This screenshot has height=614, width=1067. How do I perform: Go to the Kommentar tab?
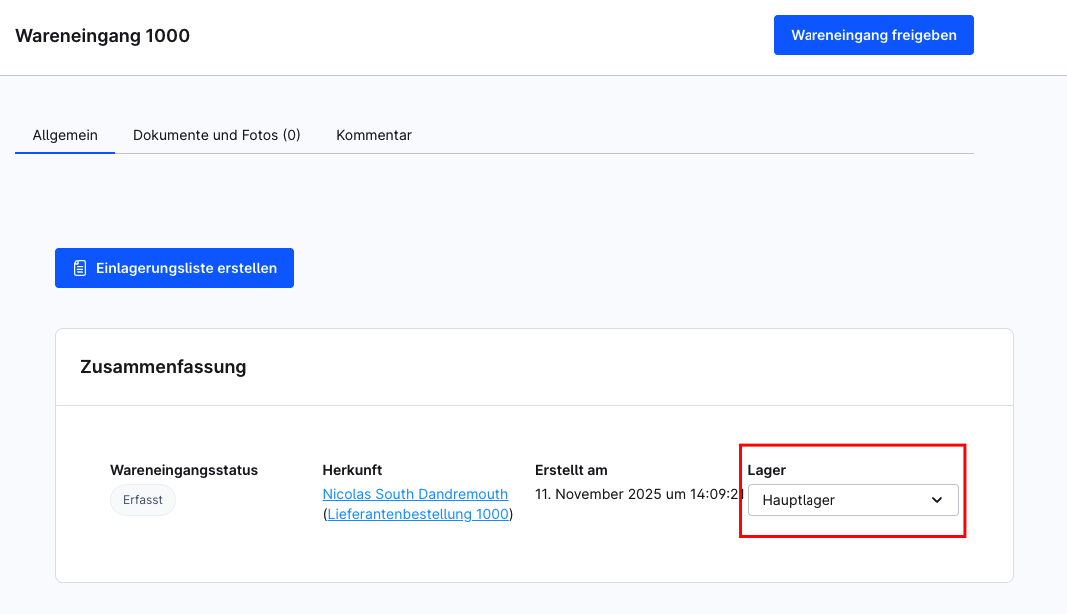pyautogui.click(x=374, y=135)
